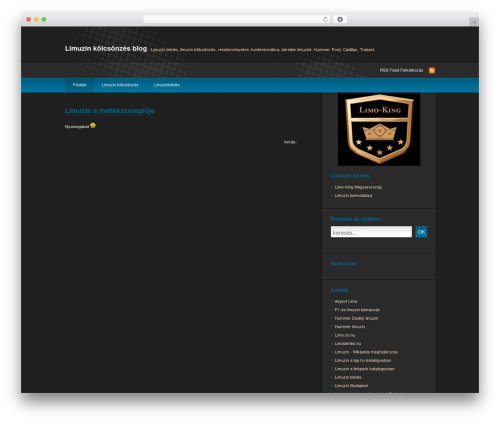This screenshot has height=423, width=500.
Task: Click the F1-es limuzin link
Action: click(x=357, y=310)
